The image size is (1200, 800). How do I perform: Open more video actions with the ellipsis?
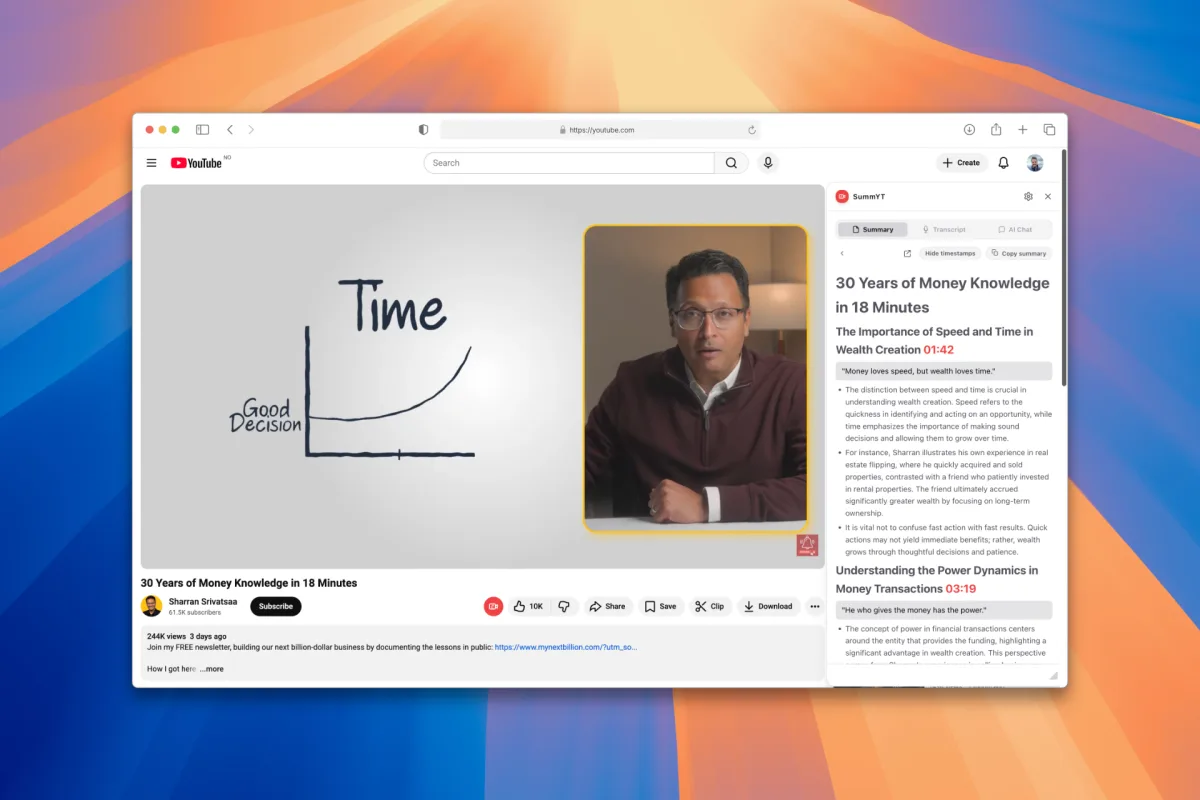coord(815,606)
